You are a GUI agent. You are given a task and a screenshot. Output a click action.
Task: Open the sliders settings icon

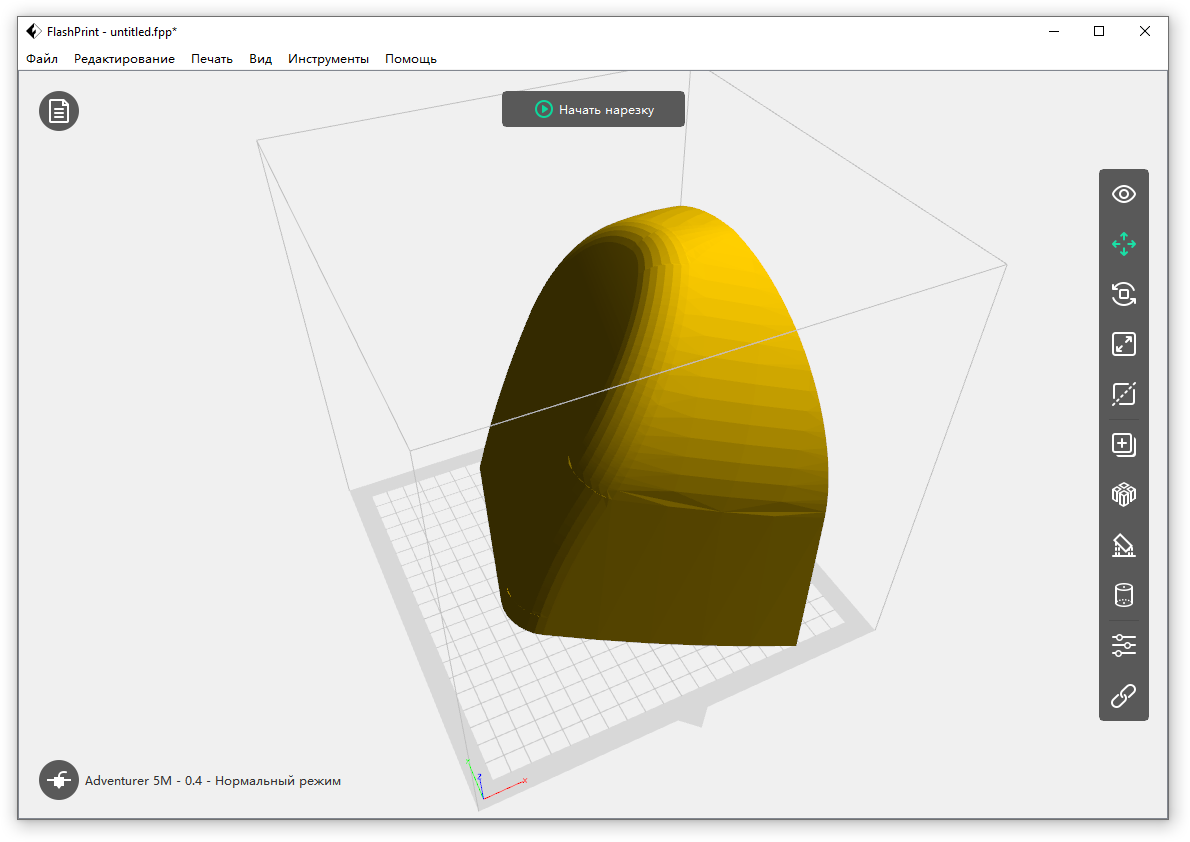[x=1123, y=645]
